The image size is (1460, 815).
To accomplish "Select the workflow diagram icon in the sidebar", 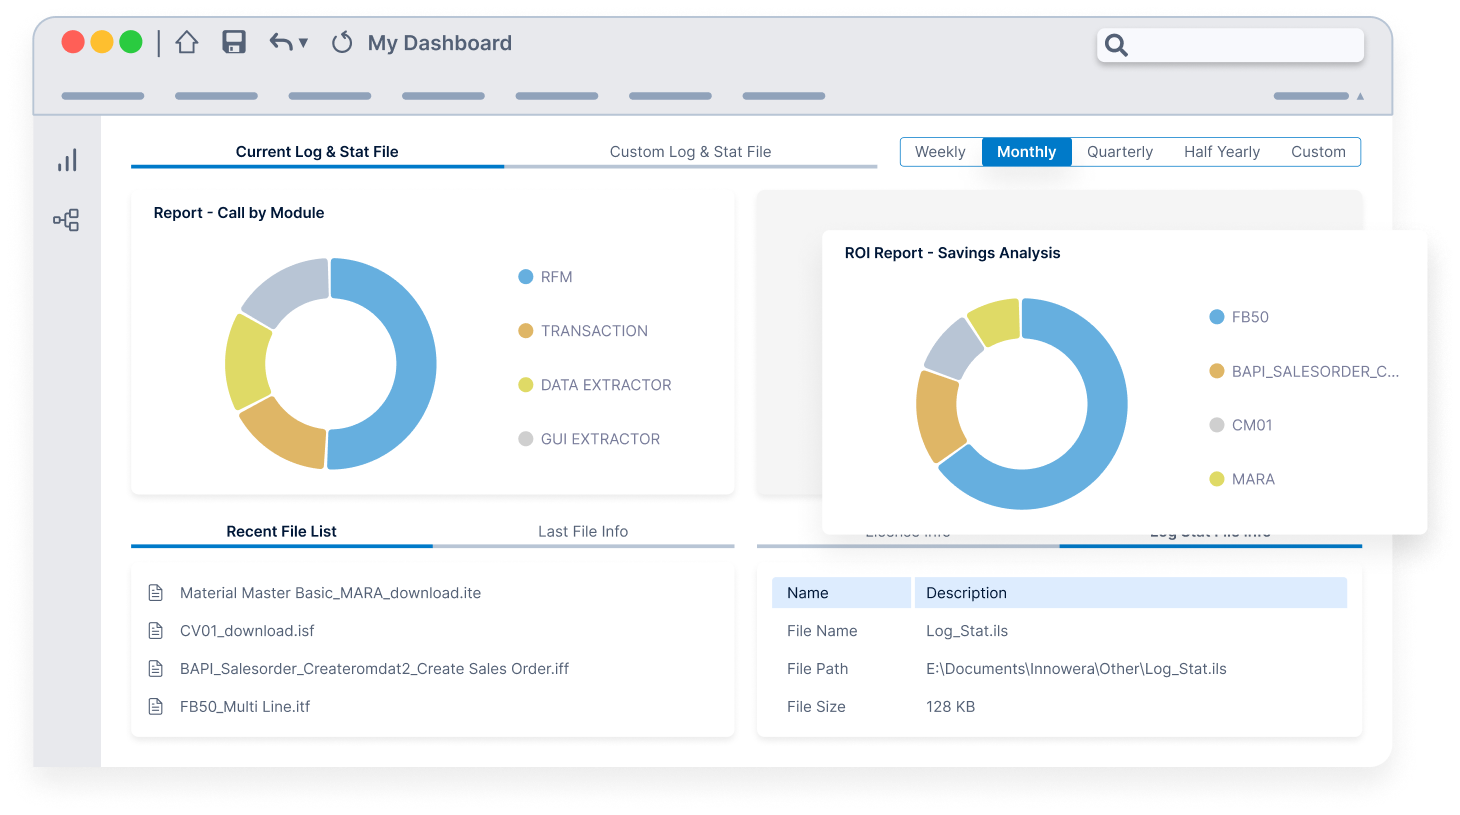I will click(x=66, y=219).
